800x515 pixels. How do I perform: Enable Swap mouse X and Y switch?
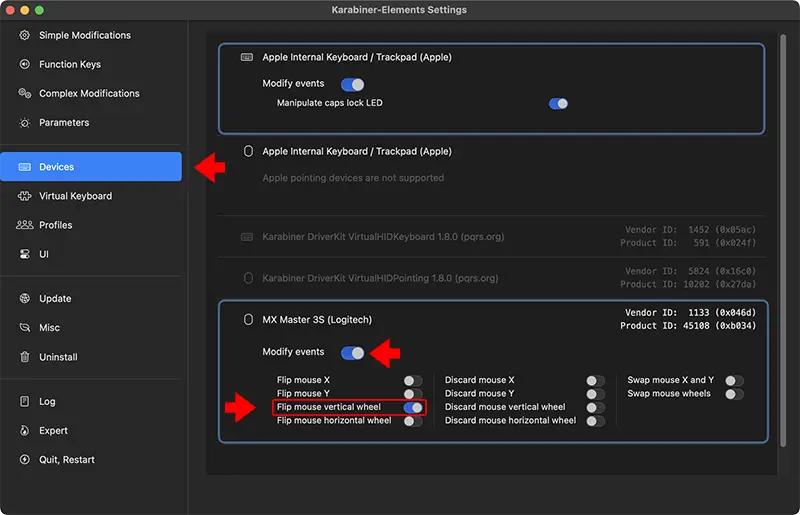pos(735,381)
